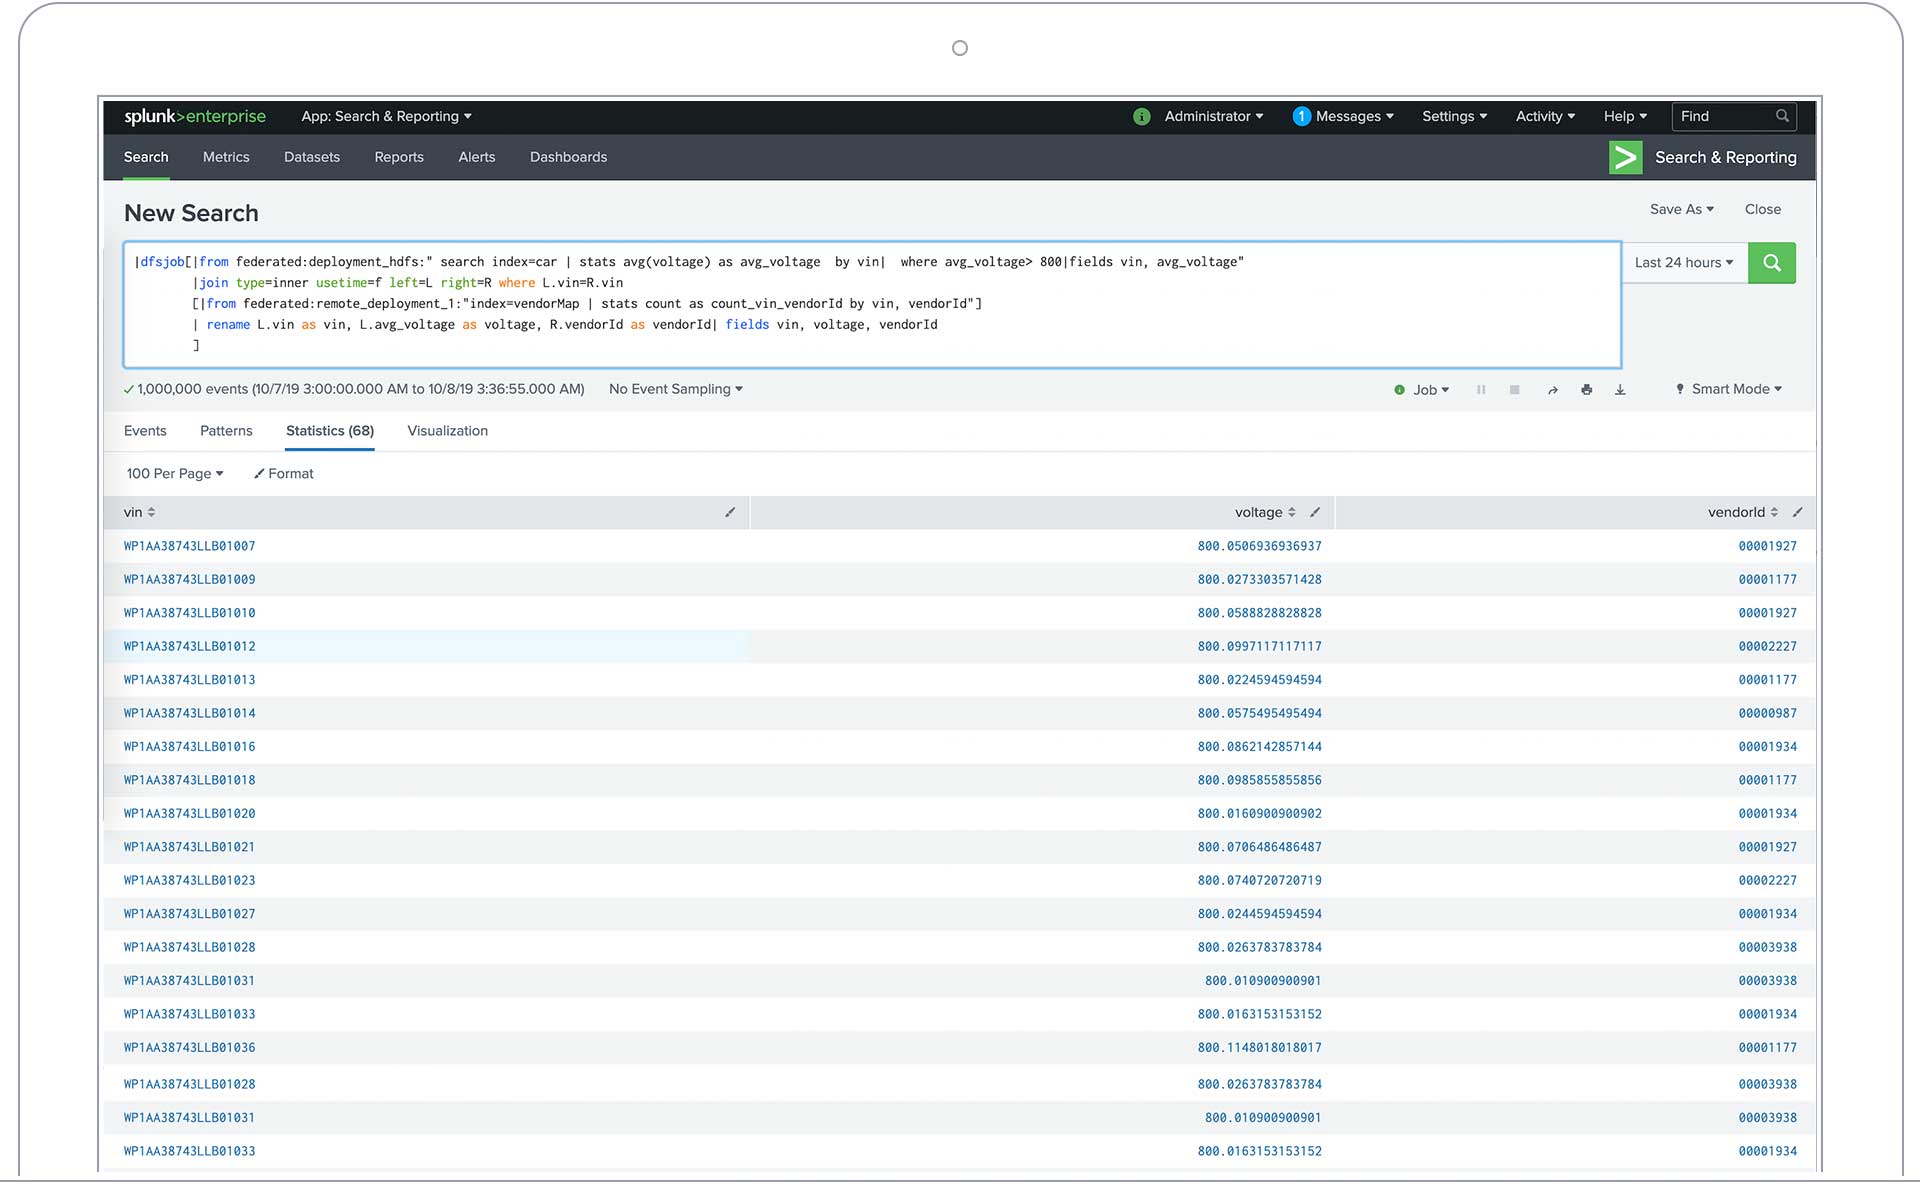
Task: Click vin WP1AA38743LLB01027
Action: pyautogui.click(x=190, y=913)
